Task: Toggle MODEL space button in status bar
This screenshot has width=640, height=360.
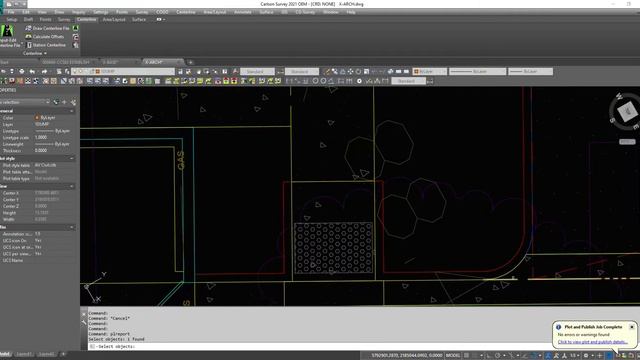Action: tap(453, 356)
